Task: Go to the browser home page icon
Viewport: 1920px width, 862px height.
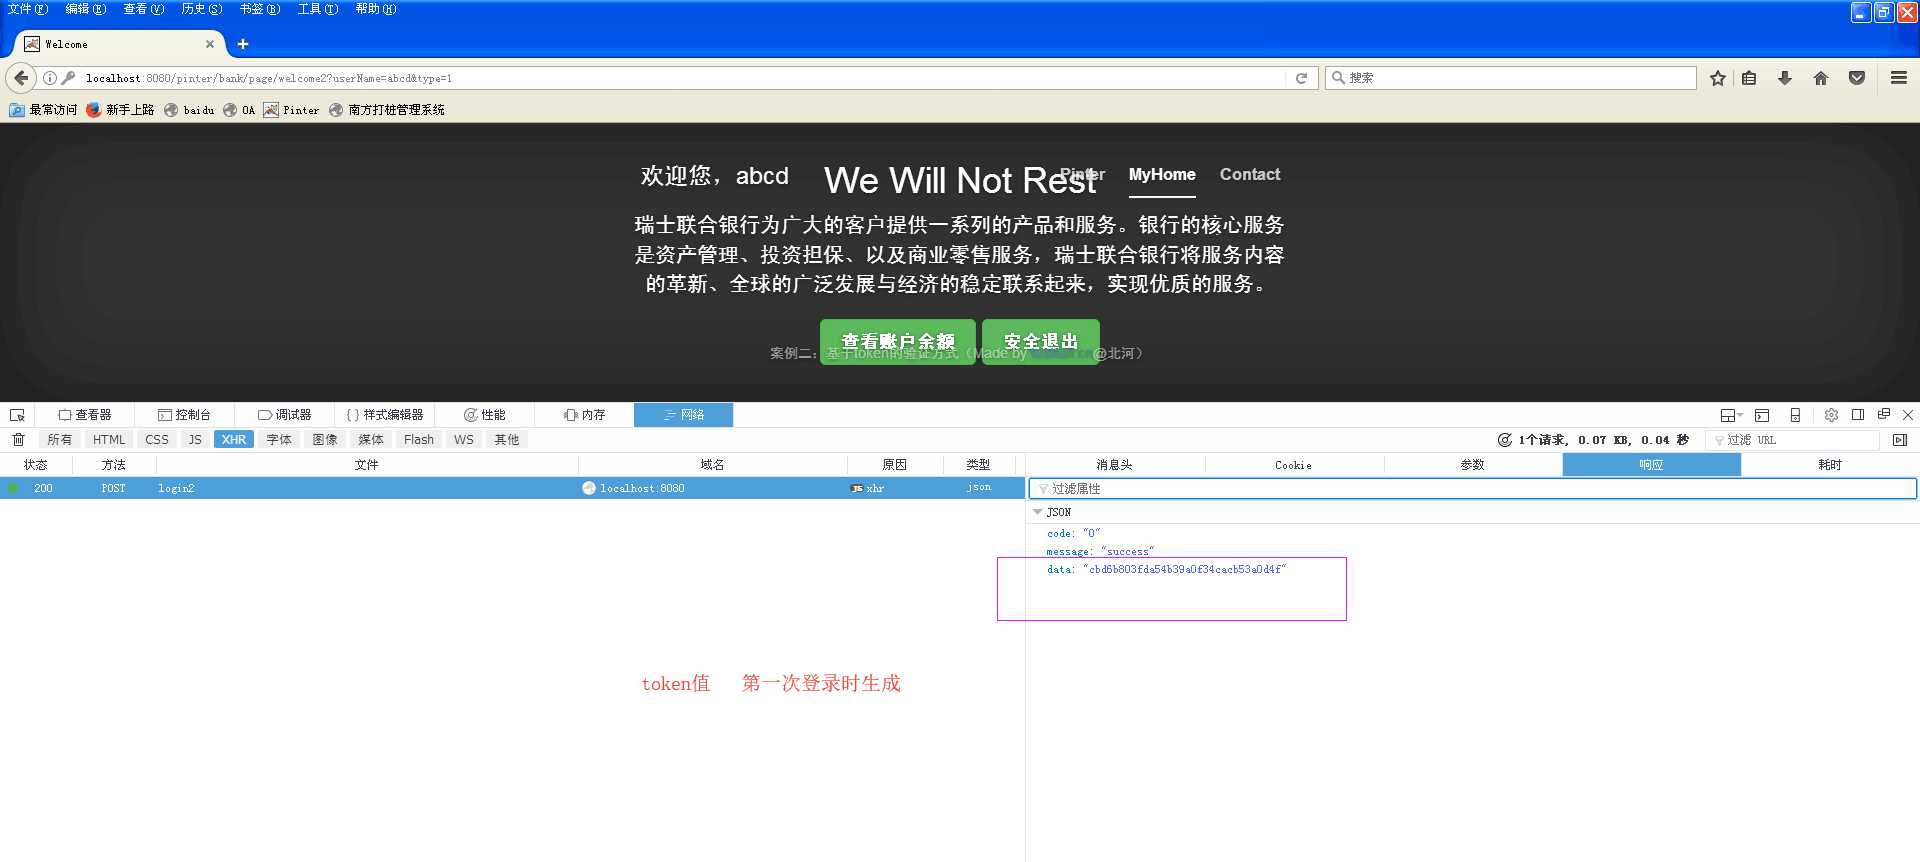Action: (x=1821, y=78)
